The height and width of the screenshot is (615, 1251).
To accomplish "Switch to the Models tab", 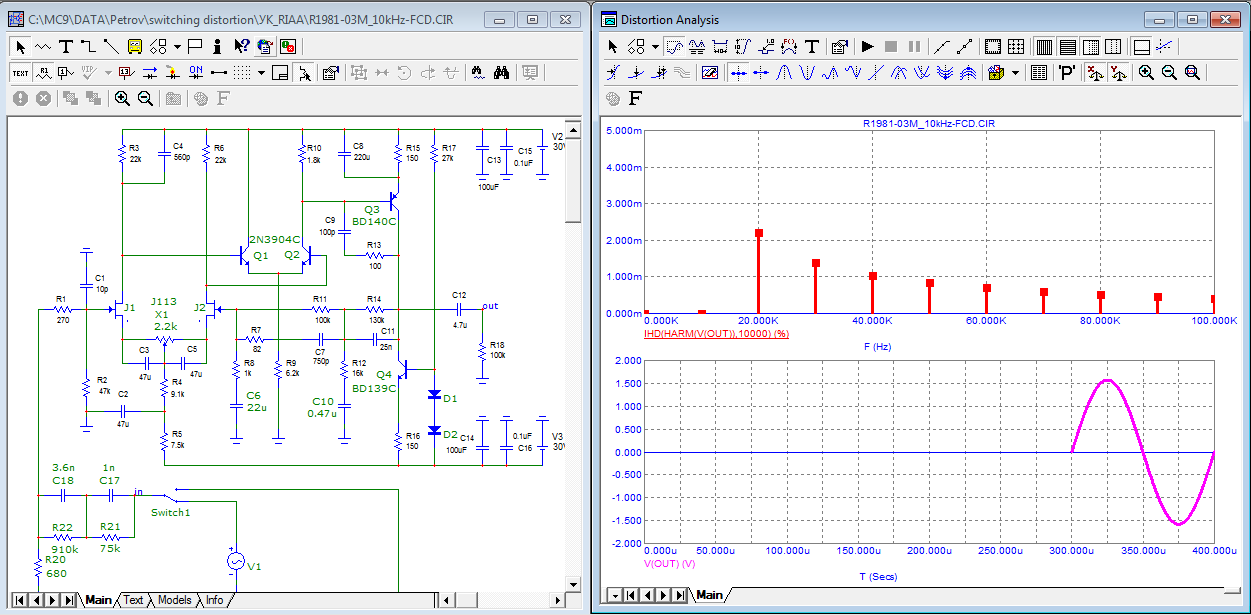I will (174, 600).
